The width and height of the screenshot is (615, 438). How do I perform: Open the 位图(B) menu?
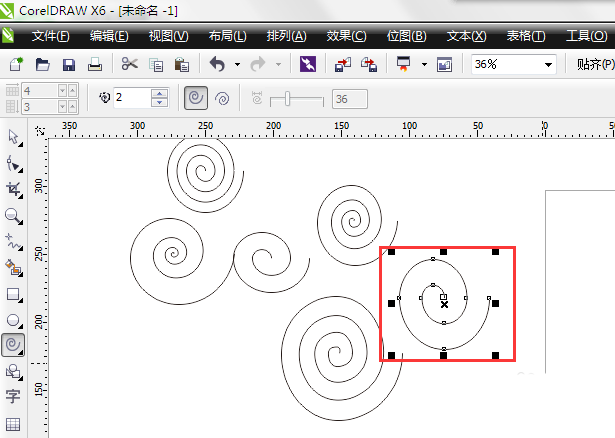[406, 36]
